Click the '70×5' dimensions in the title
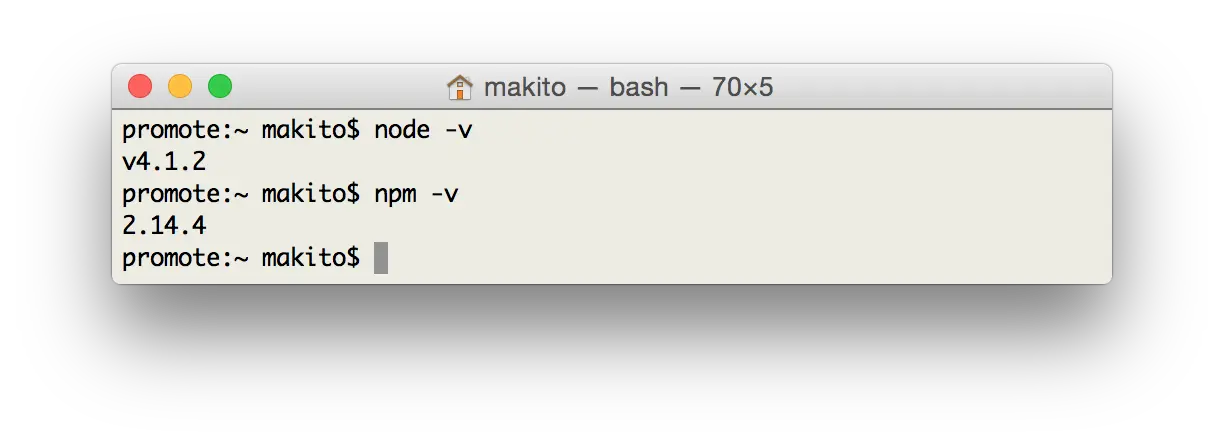Image resolution: width=1224 pixels, height=444 pixels. pos(743,88)
